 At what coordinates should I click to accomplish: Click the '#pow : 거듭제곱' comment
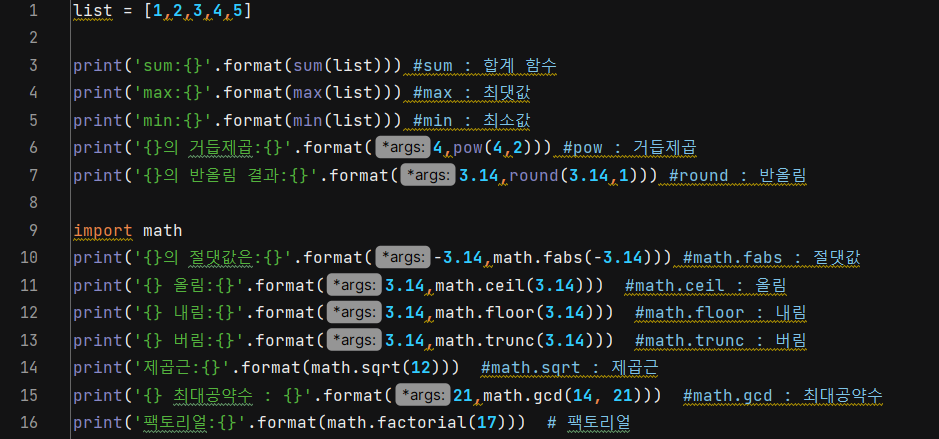coord(629,148)
